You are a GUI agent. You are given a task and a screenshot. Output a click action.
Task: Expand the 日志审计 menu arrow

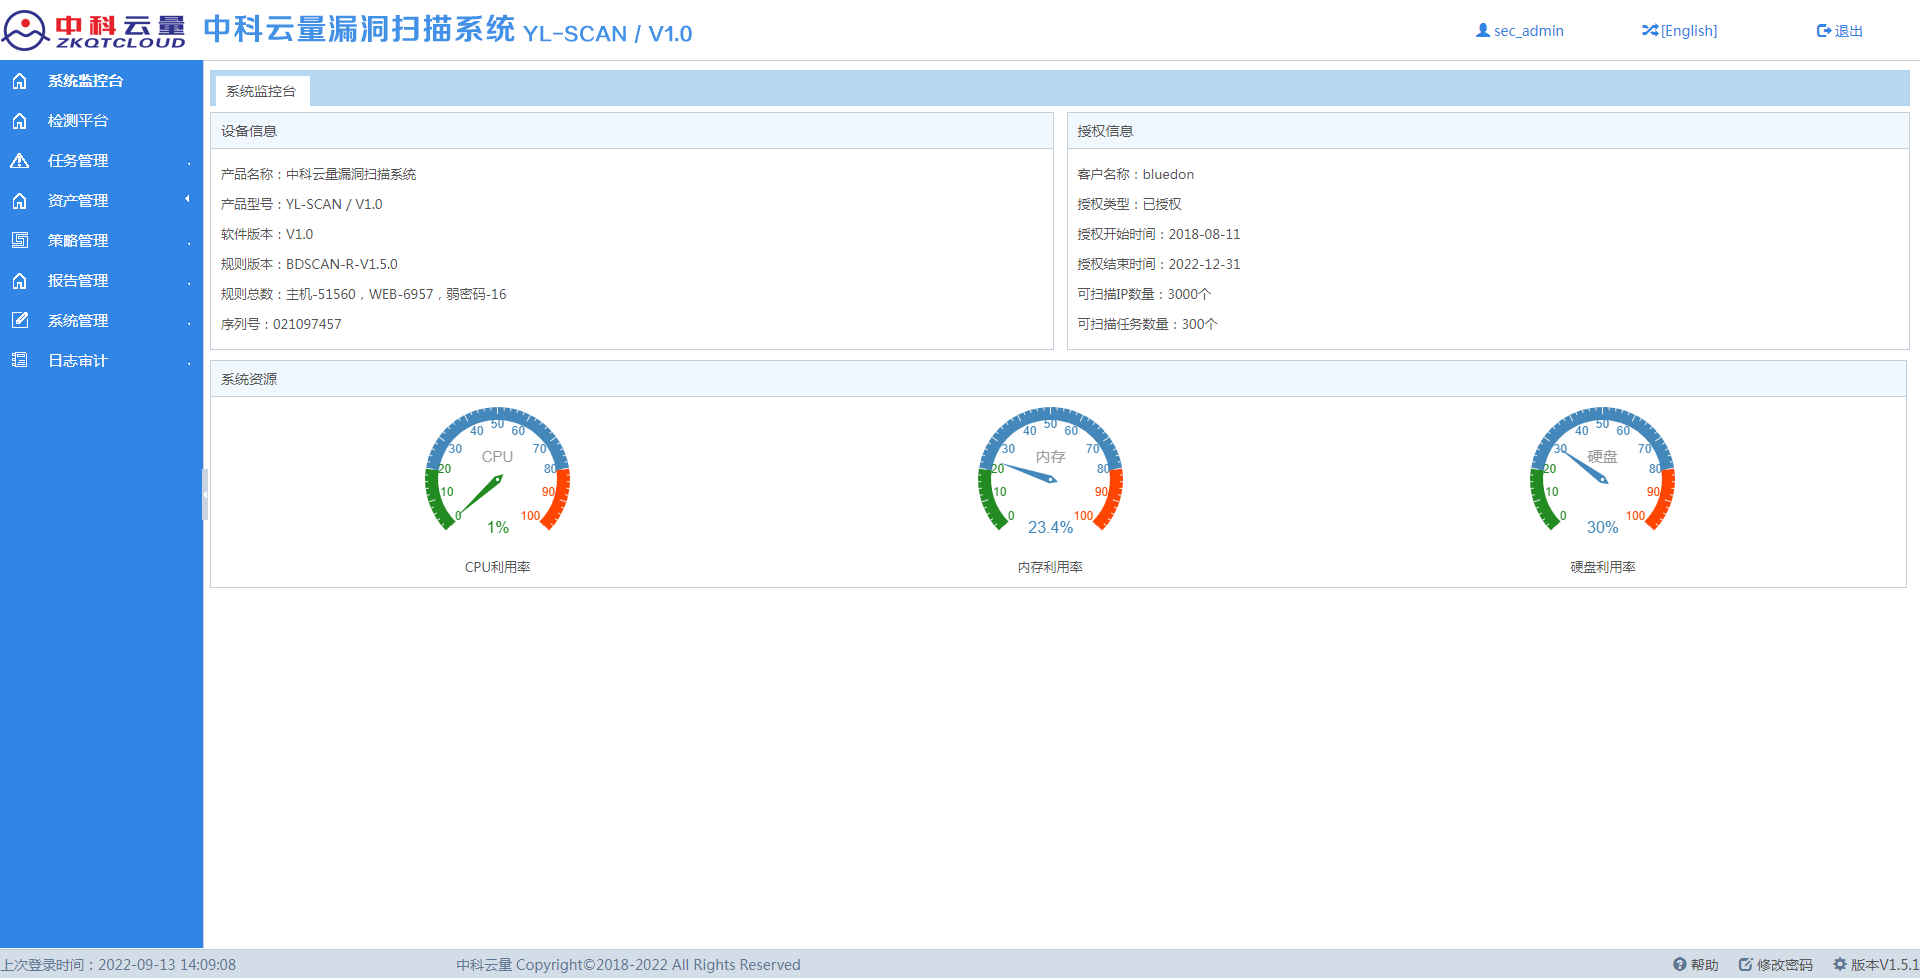pos(188,363)
